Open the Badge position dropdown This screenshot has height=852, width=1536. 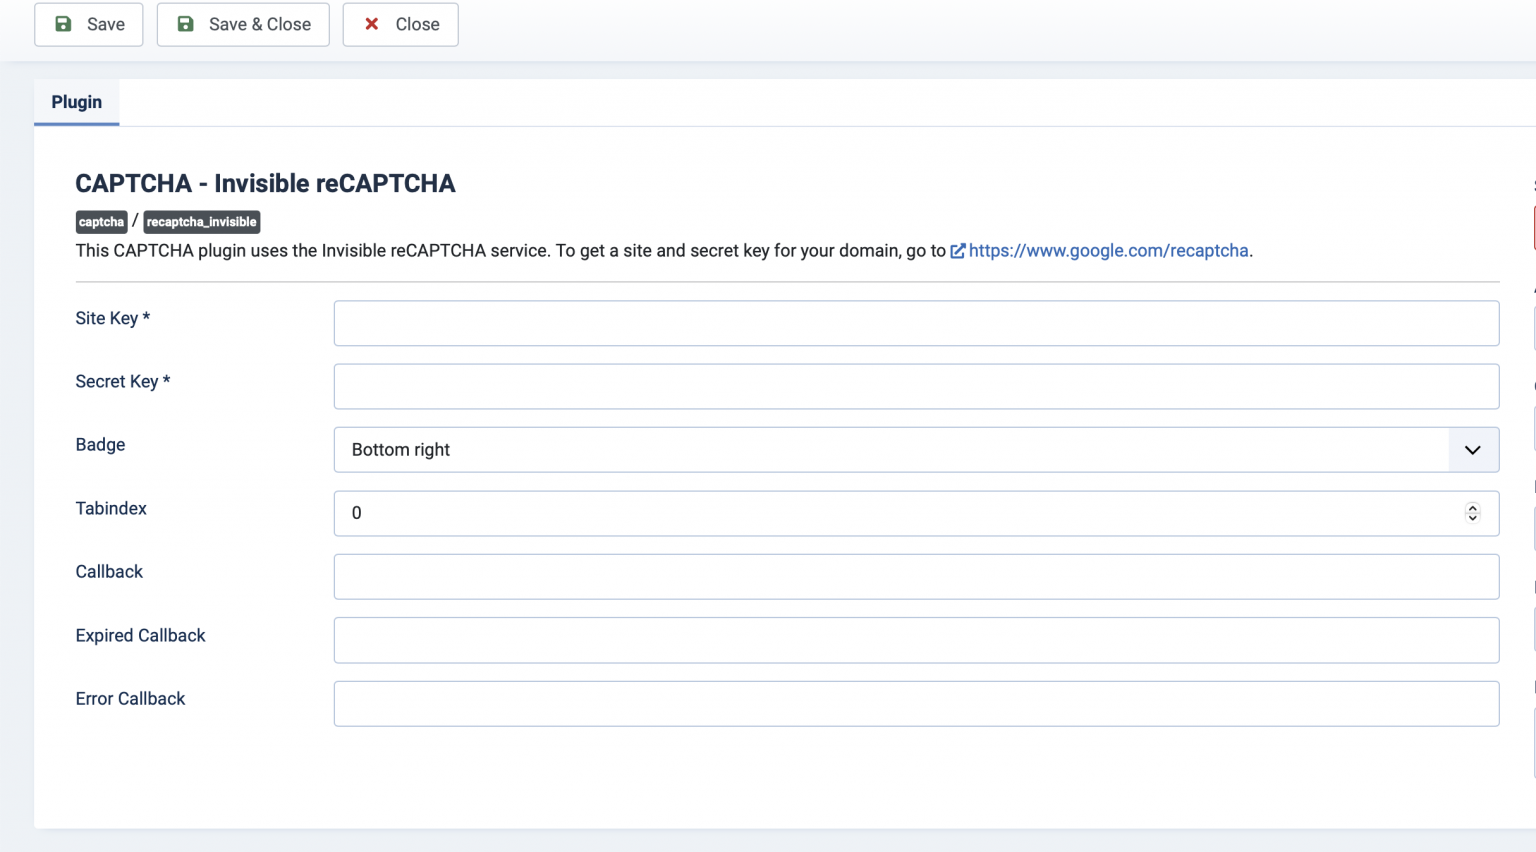(x=916, y=450)
